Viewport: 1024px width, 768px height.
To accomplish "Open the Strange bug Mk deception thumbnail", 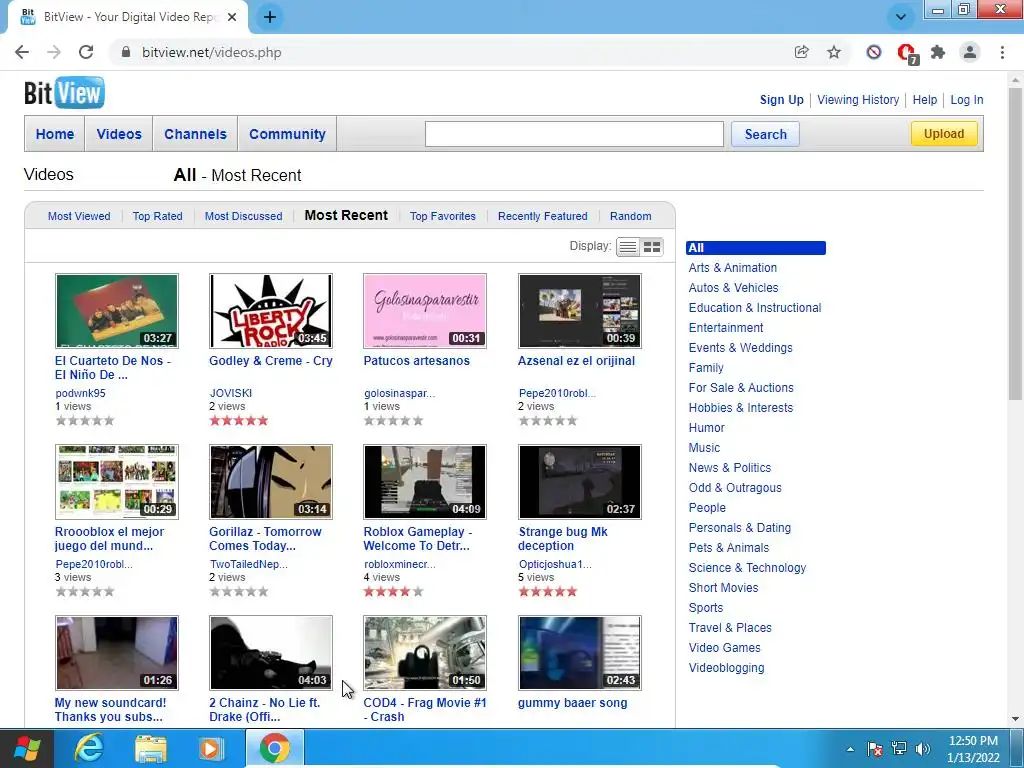I will point(579,482).
